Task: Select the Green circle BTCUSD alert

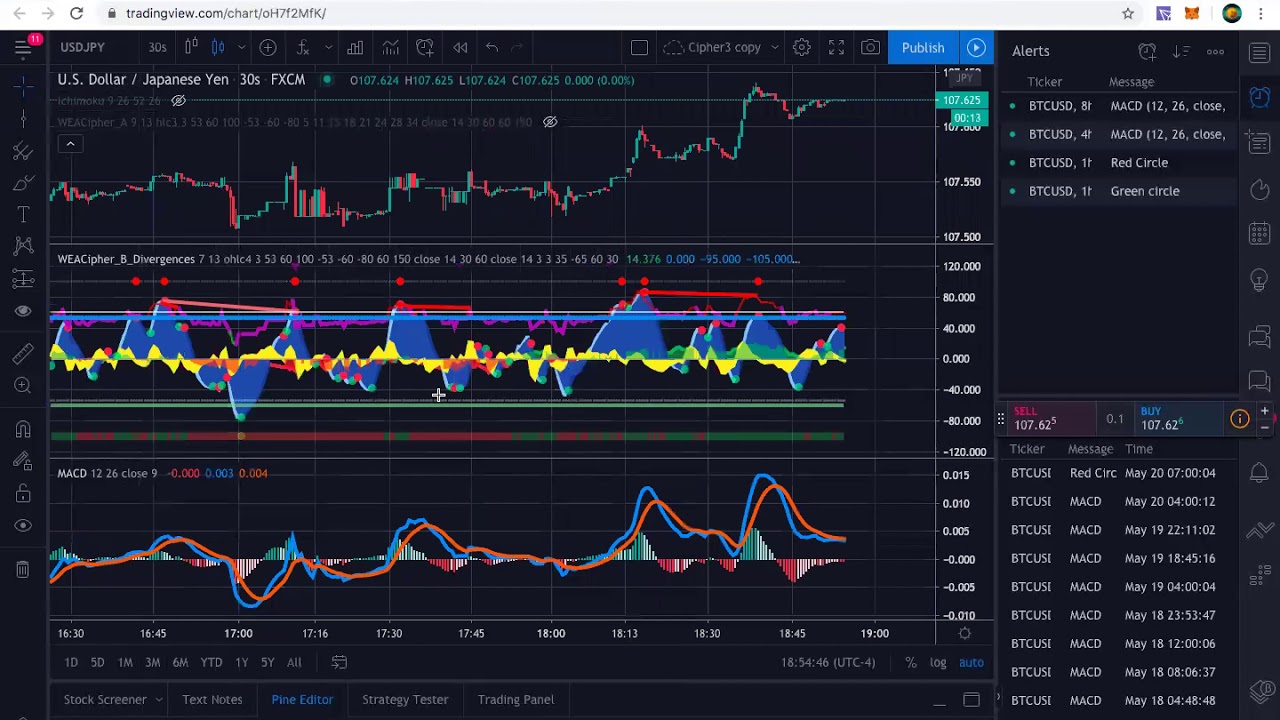Action: click(x=1119, y=191)
